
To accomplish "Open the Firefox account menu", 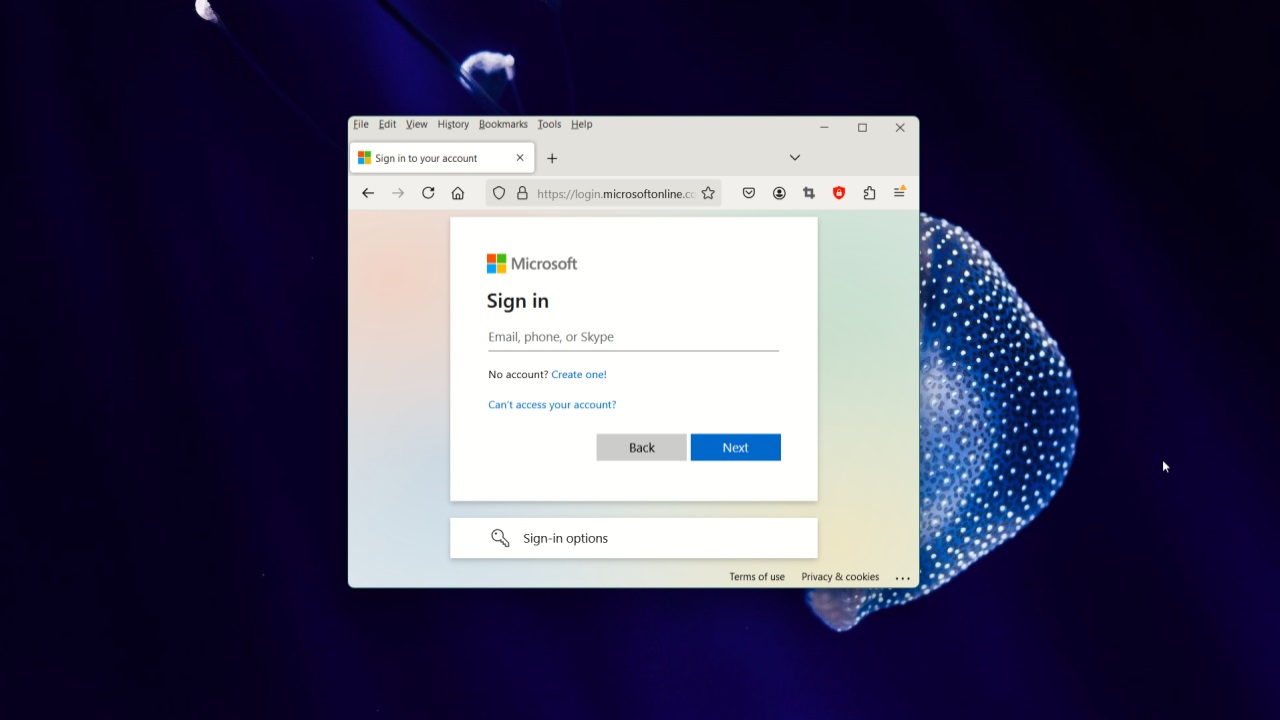I will (x=779, y=192).
